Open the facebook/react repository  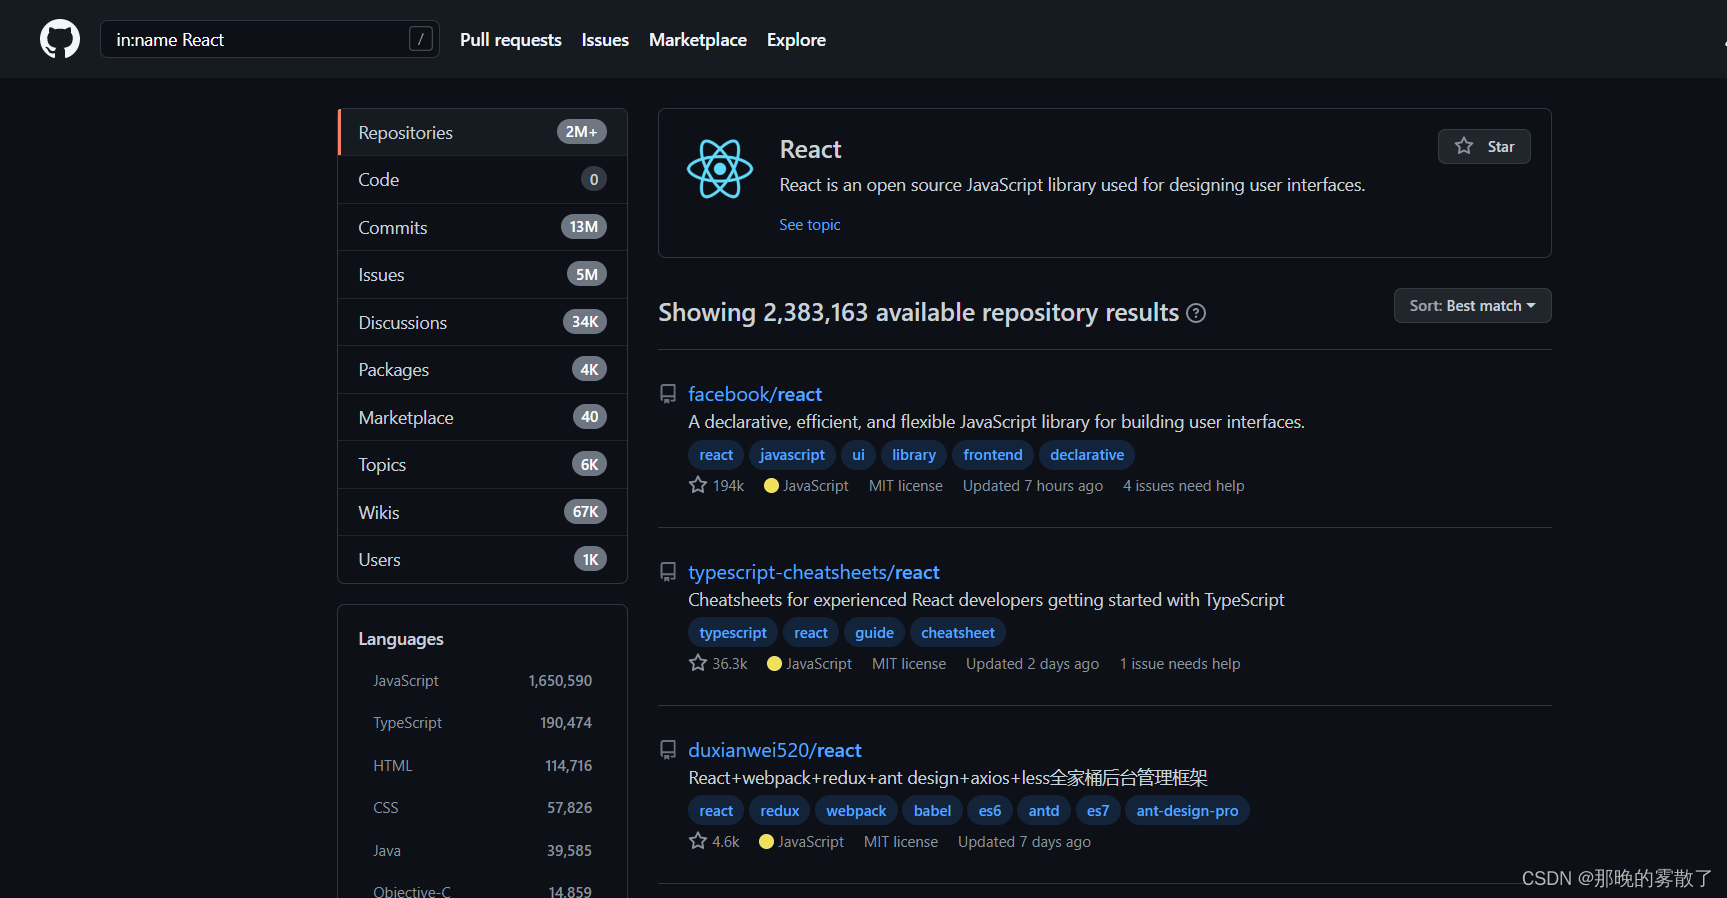click(755, 394)
